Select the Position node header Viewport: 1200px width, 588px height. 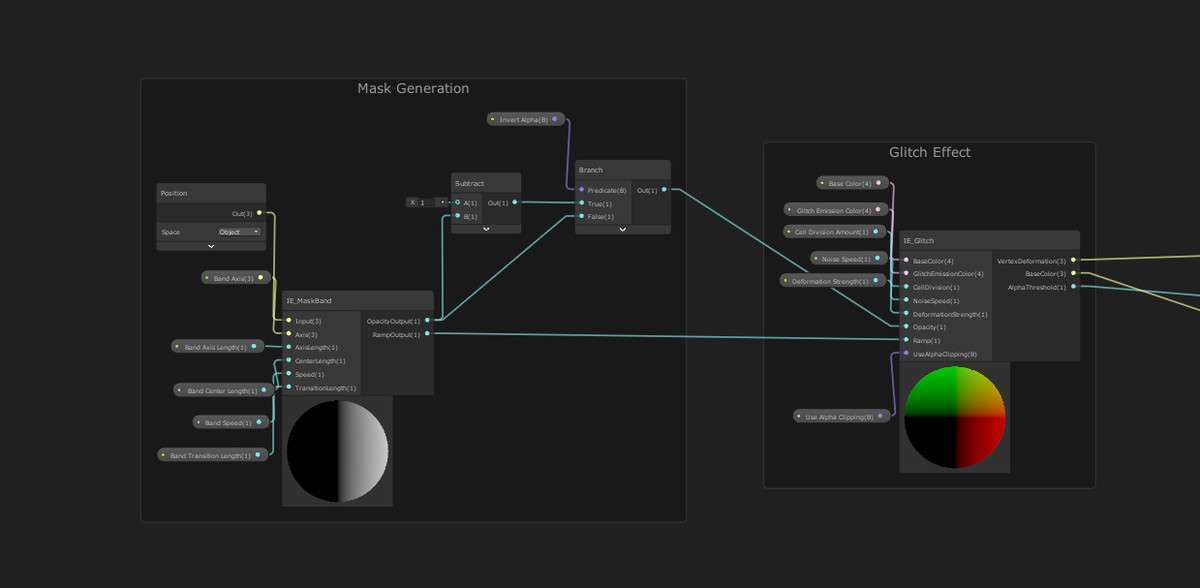211,193
